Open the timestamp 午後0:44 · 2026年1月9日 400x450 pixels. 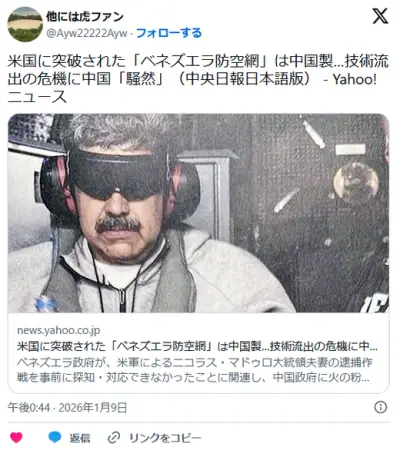click(x=67, y=407)
